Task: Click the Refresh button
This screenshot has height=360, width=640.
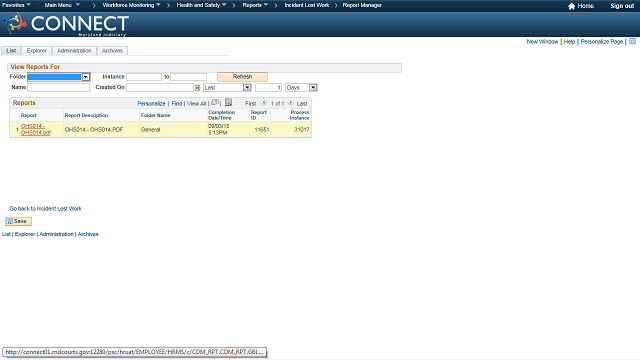Action: [x=242, y=77]
